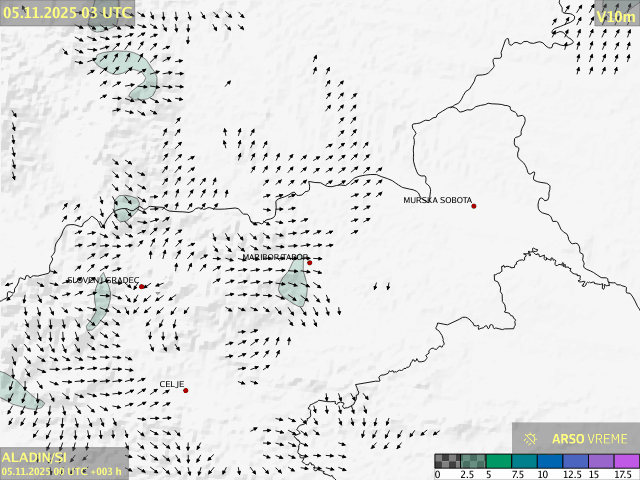
Task: Click the Maribor red city marker
Action: coord(309,263)
